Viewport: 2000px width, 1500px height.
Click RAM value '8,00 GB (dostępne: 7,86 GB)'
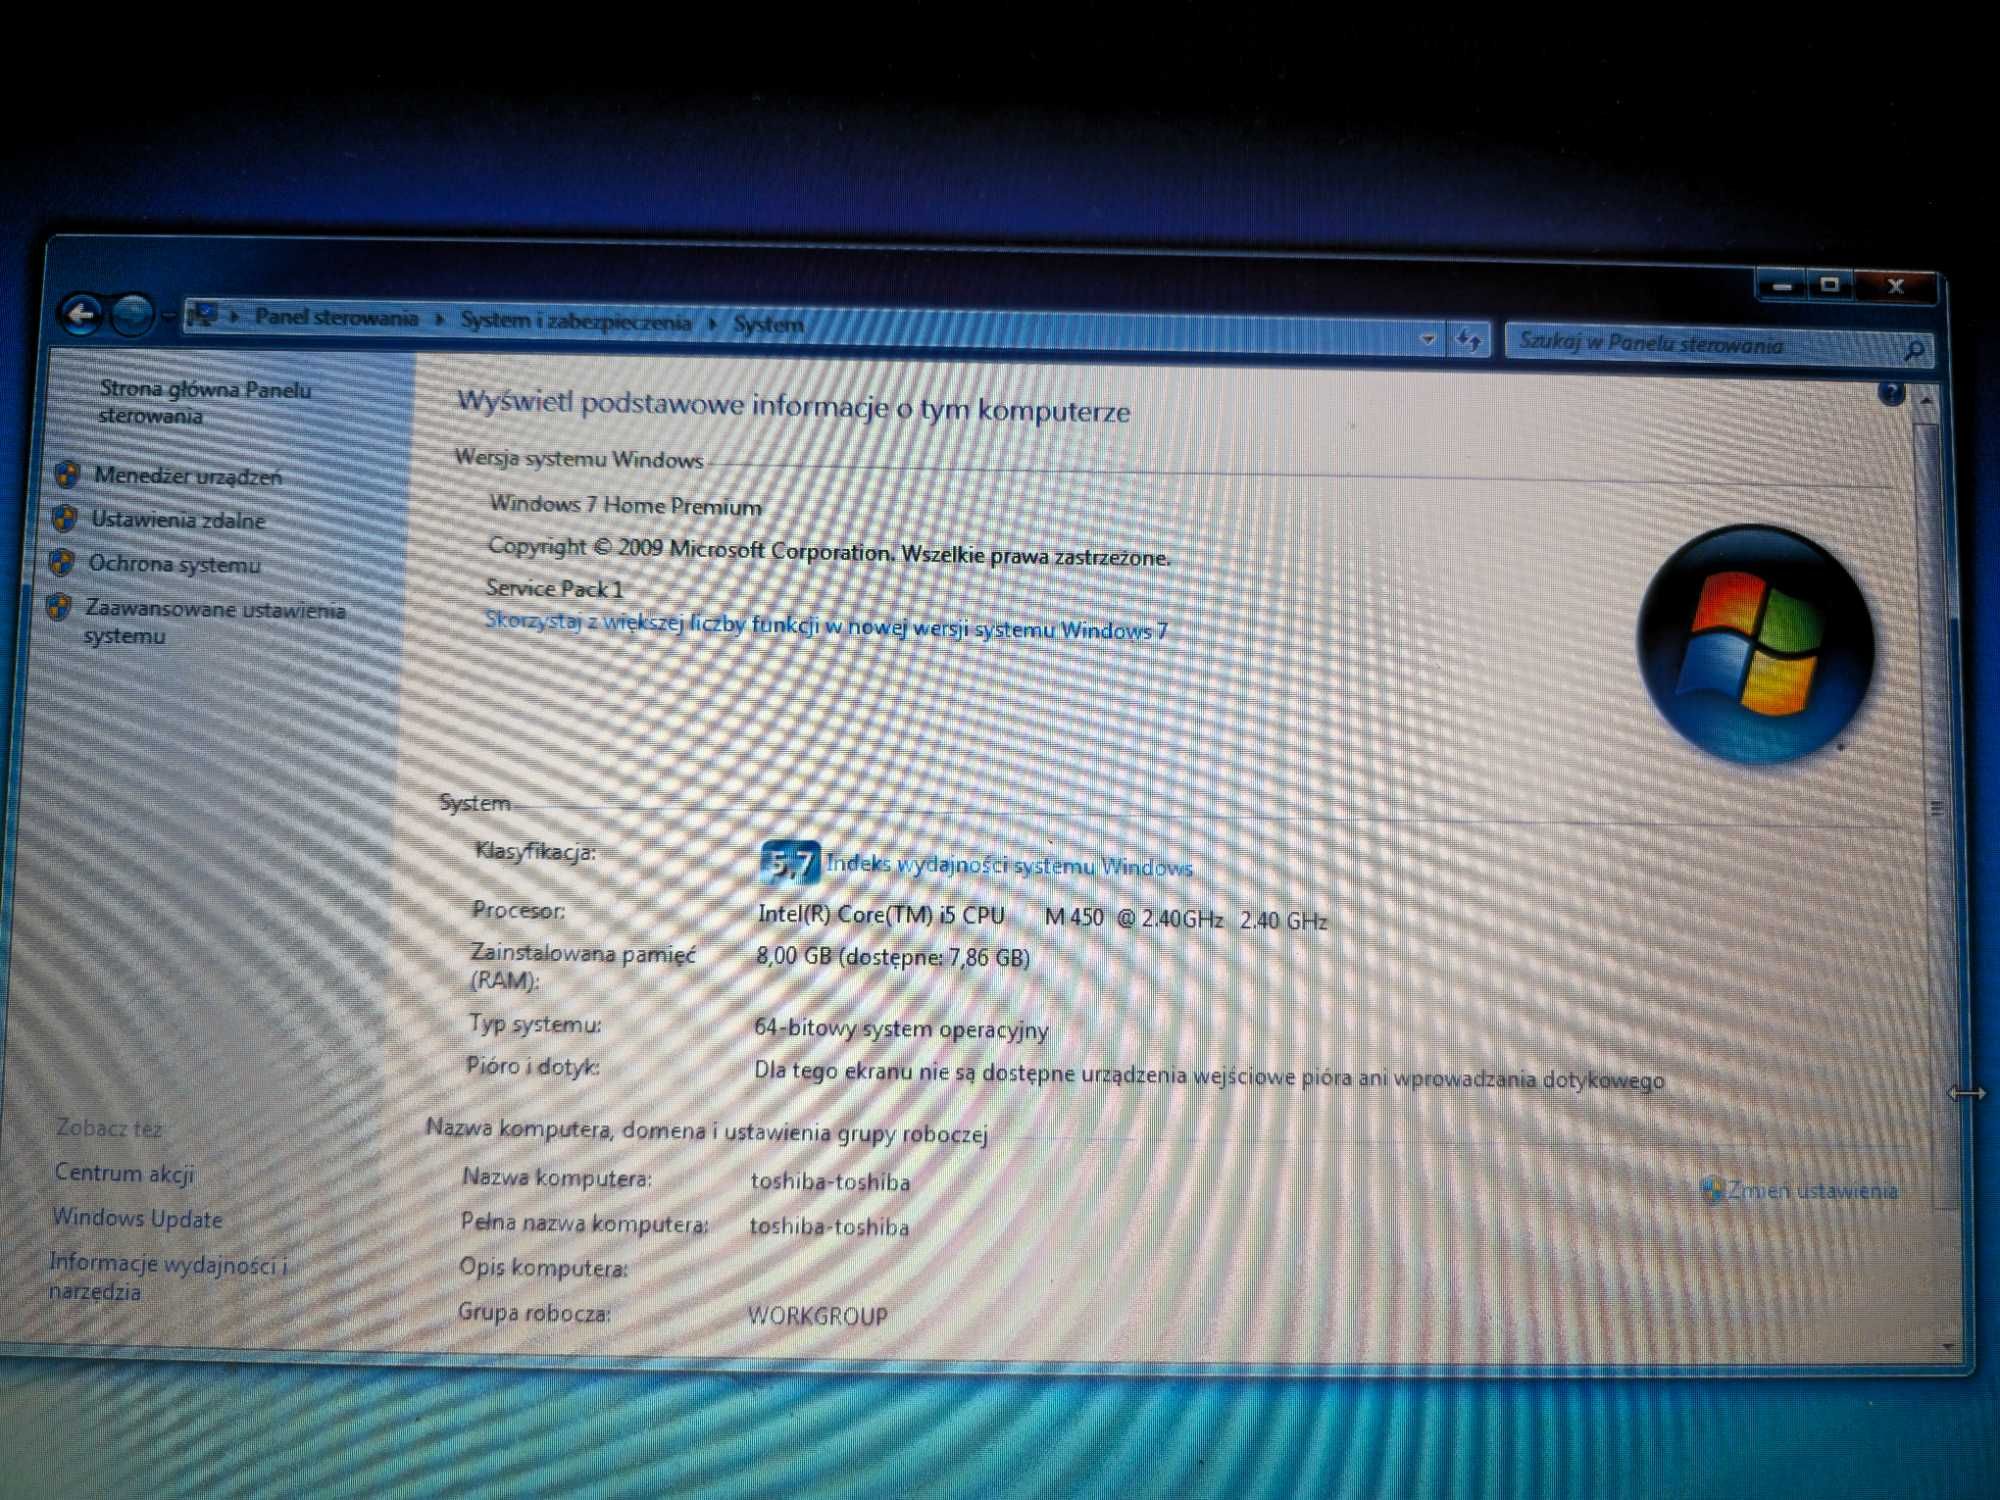pyautogui.click(x=892, y=957)
